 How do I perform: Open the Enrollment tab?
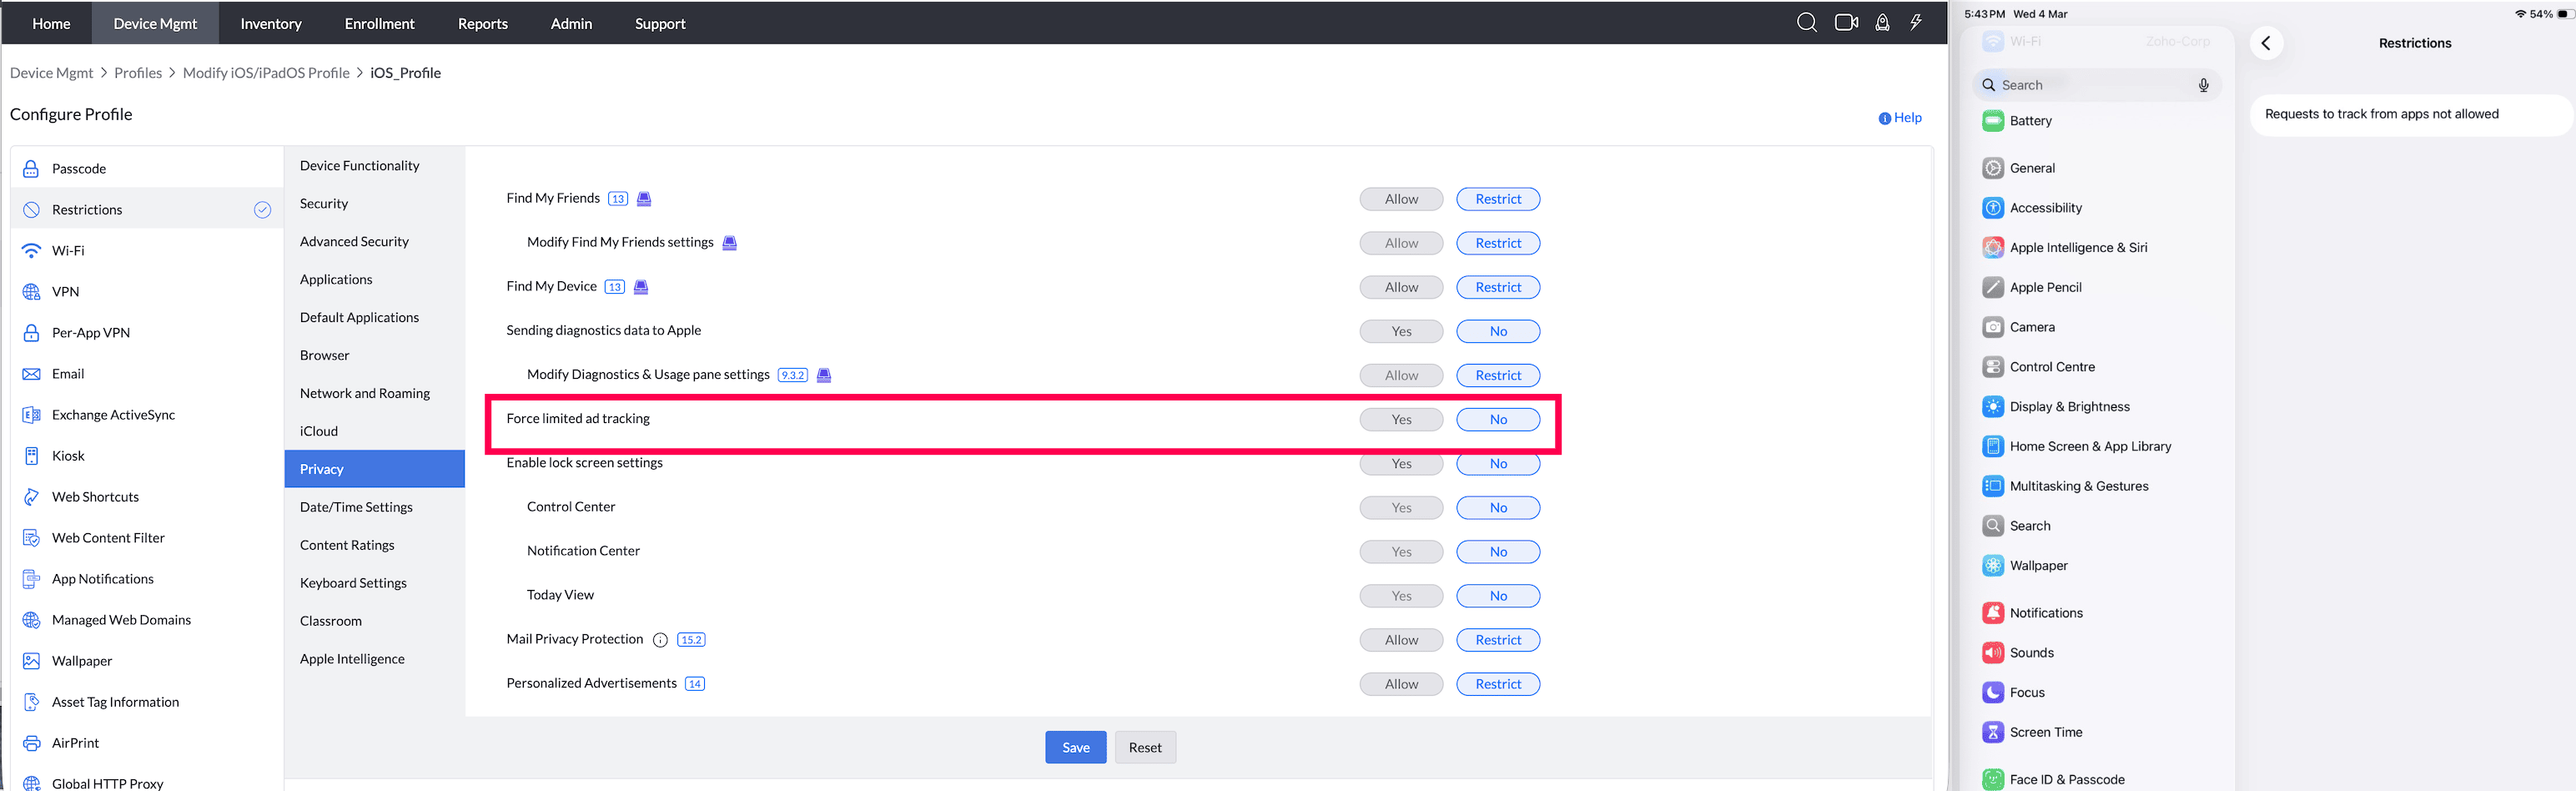click(379, 23)
